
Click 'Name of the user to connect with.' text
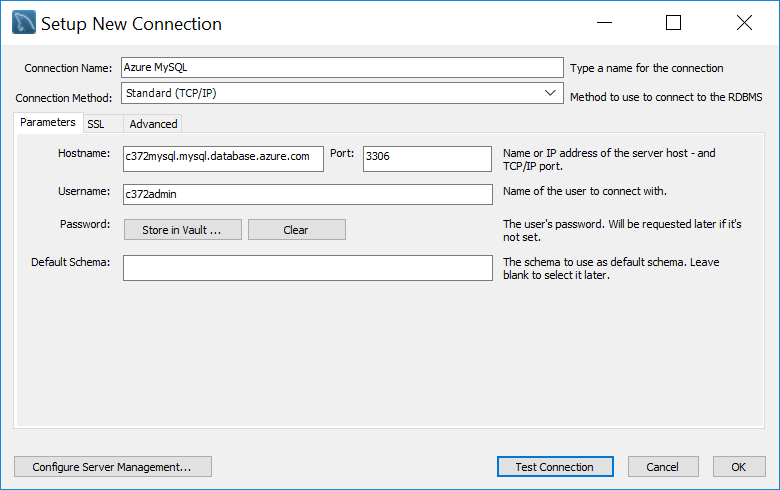click(x=585, y=191)
